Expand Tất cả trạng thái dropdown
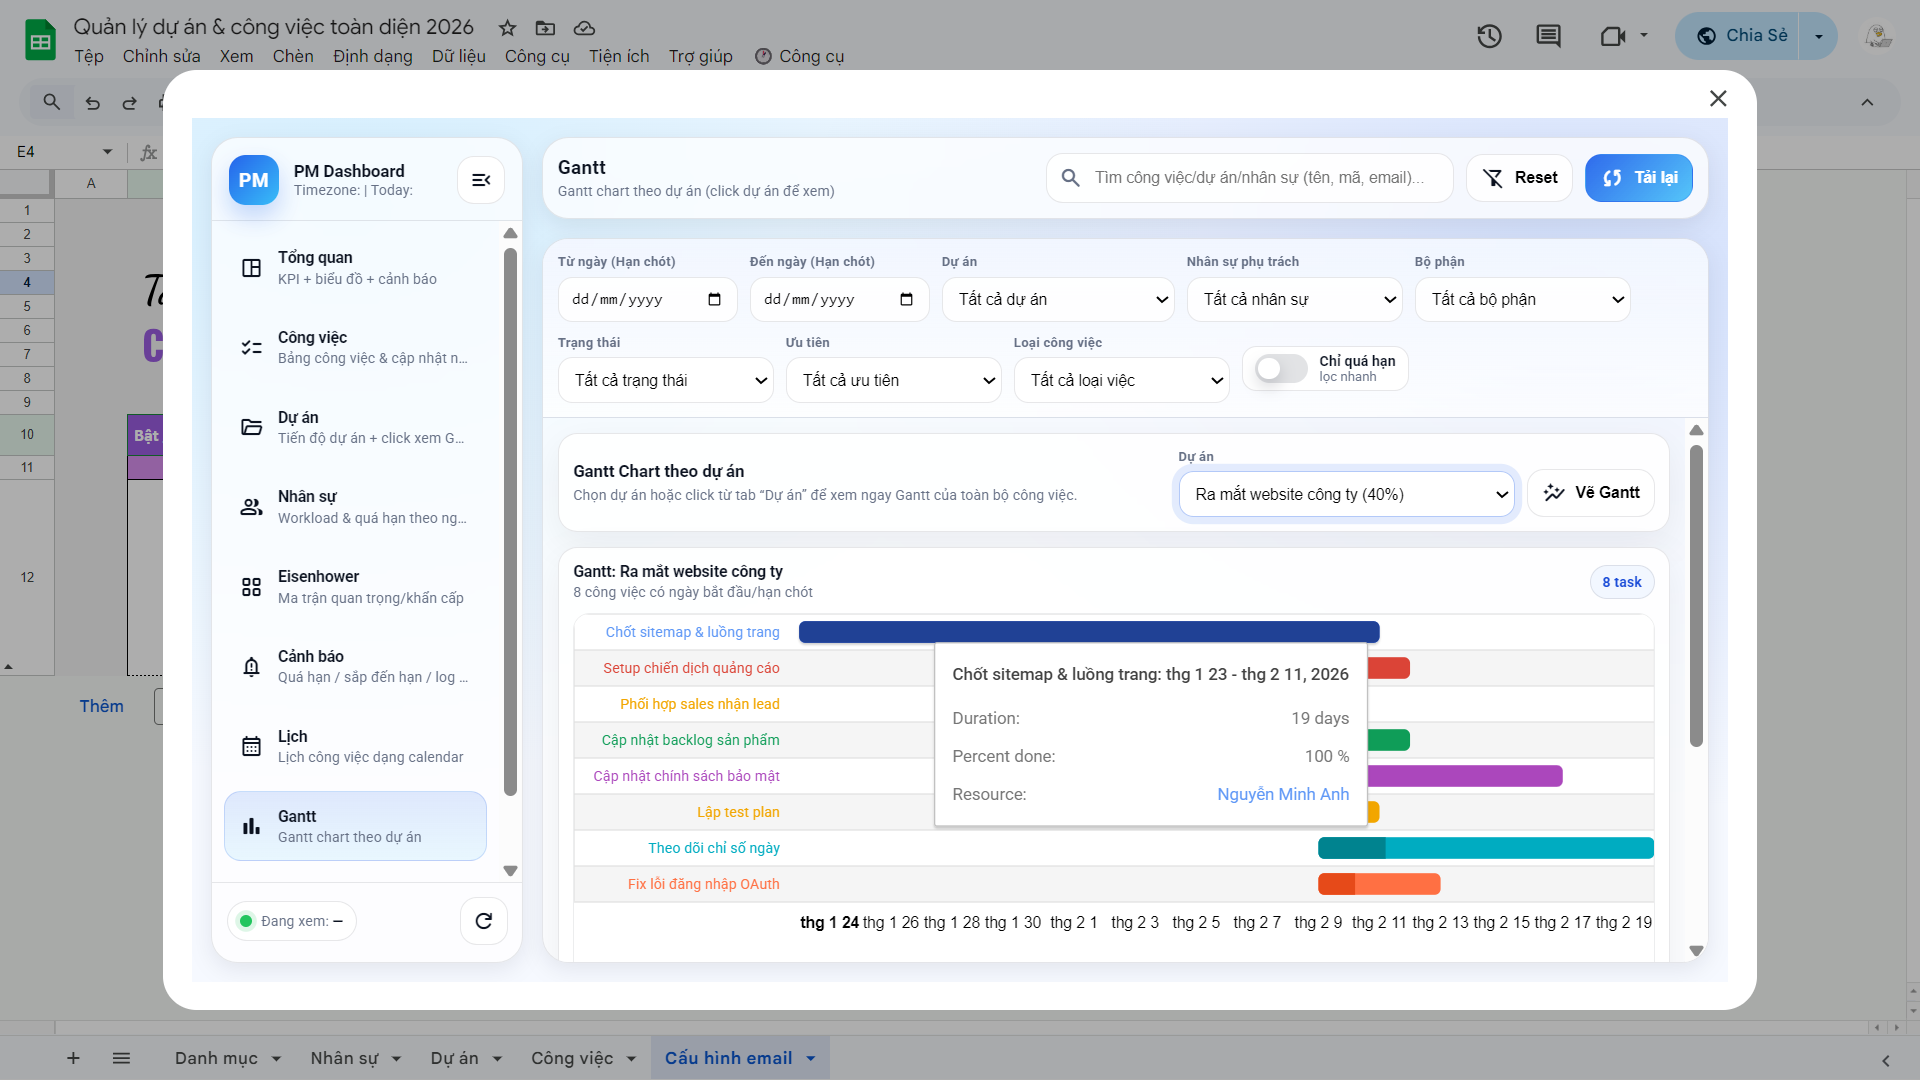 (665, 381)
